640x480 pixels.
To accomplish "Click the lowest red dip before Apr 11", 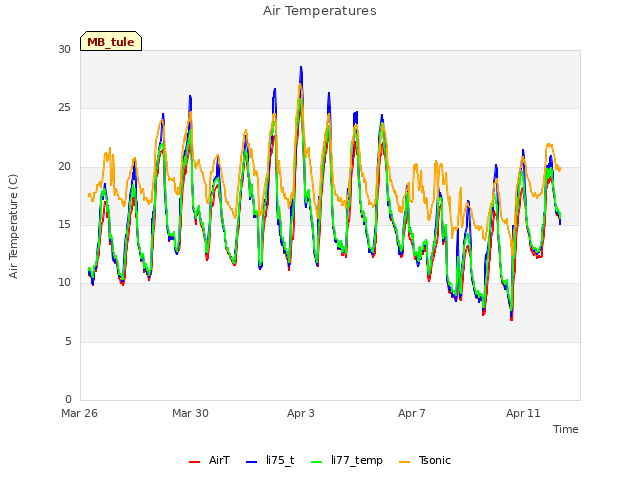I will [x=511, y=319].
